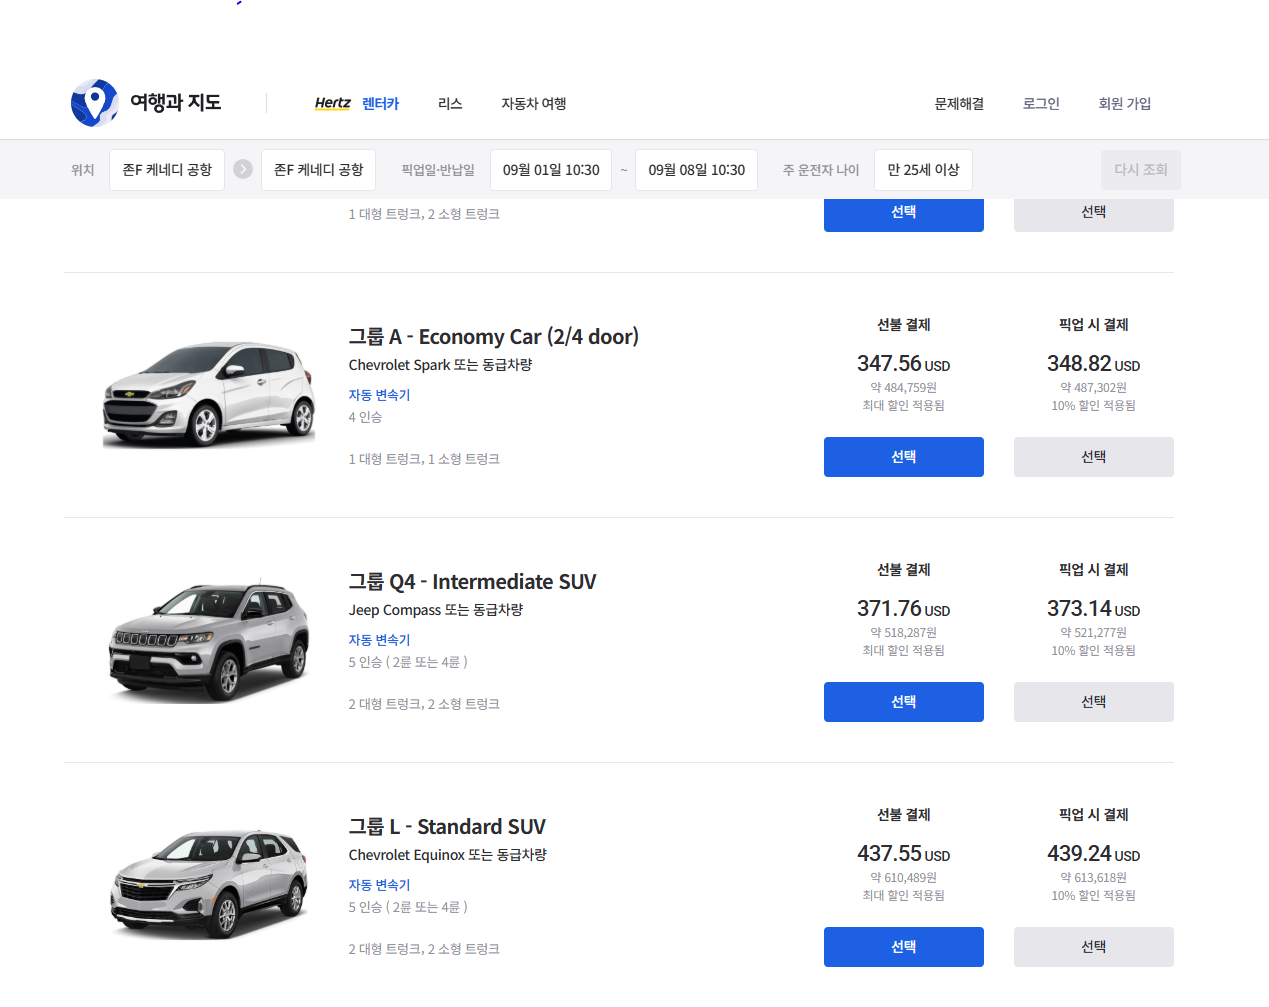Click the Jeep Compass car image

point(209,640)
